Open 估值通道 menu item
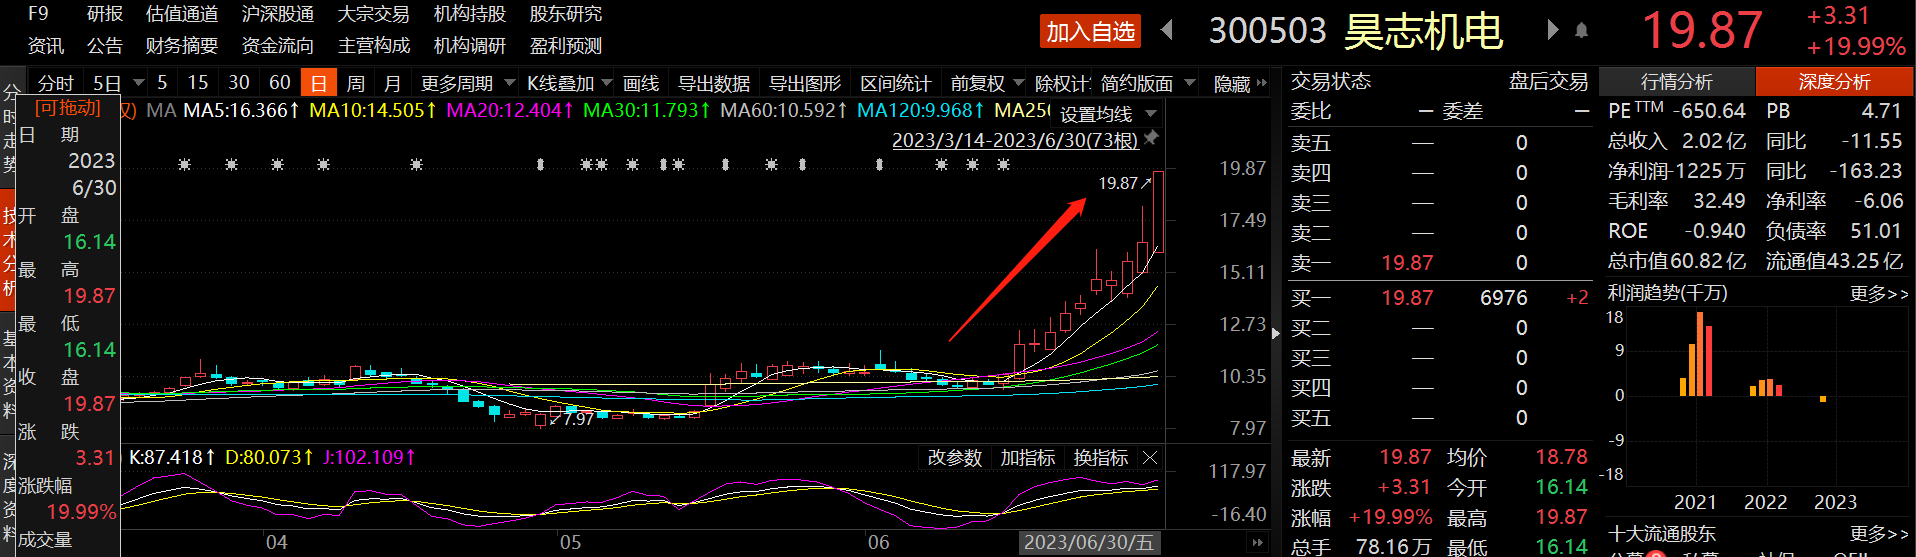The width and height of the screenshot is (1916, 557). coord(182,14)
